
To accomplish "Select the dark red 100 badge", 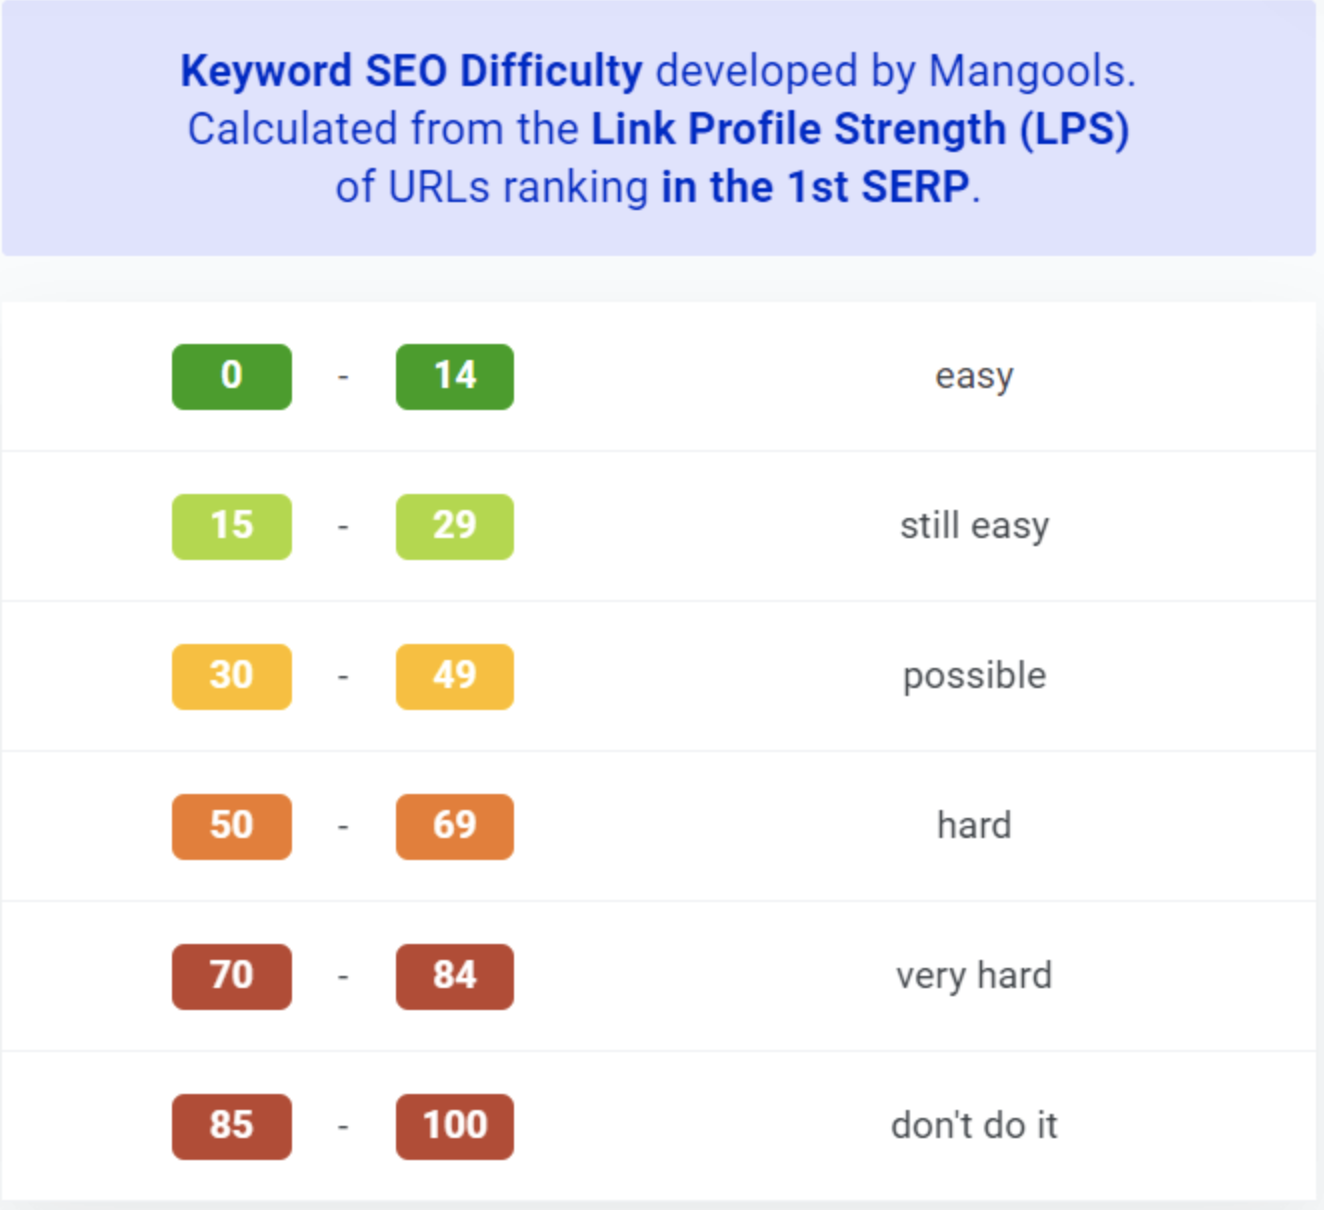I will coord(454,1126).
